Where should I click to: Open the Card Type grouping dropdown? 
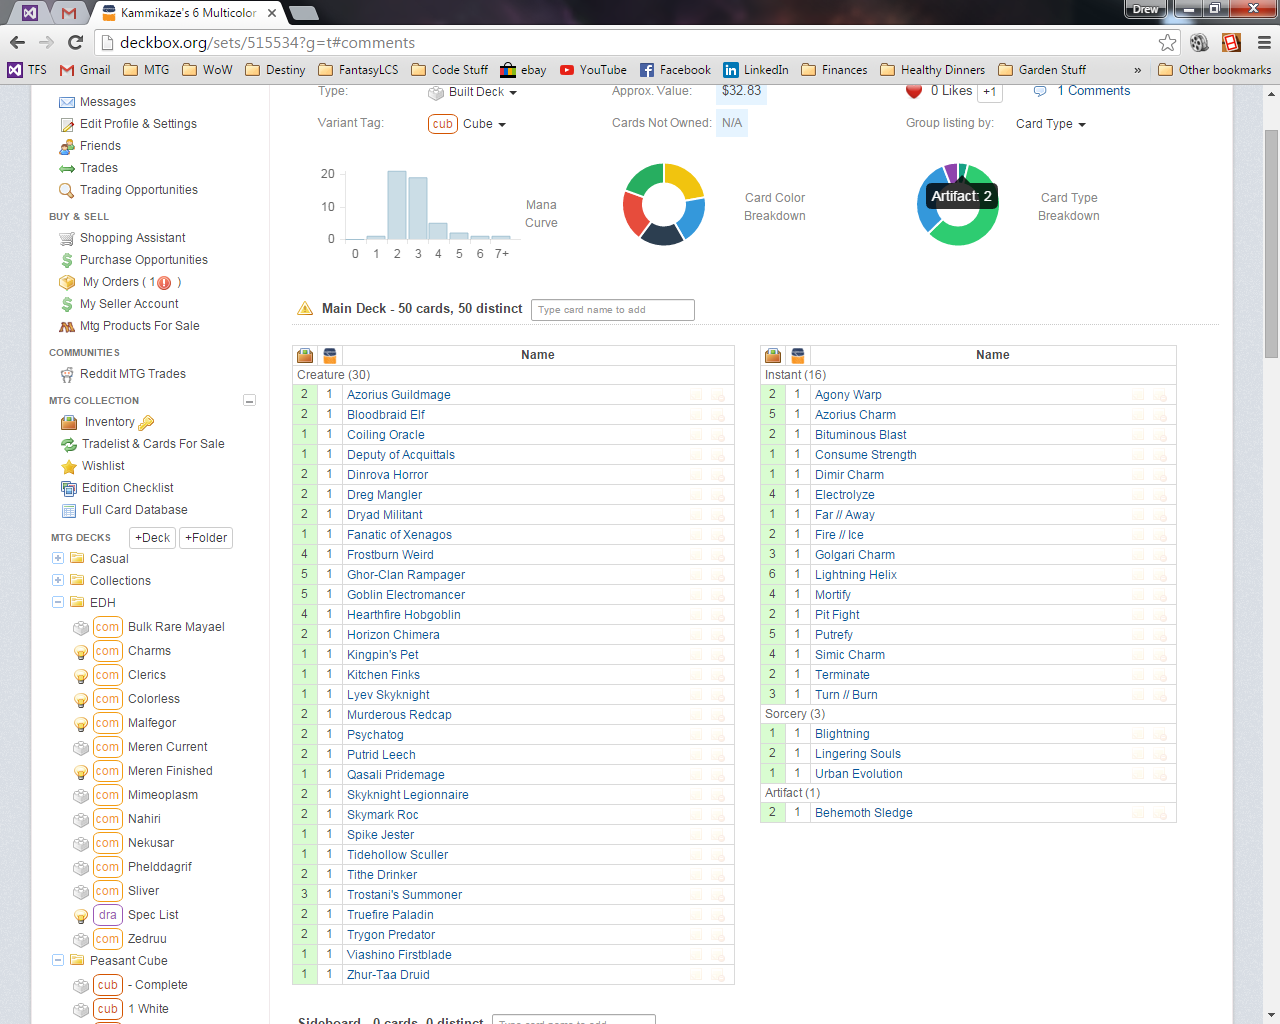point(1050,124)
